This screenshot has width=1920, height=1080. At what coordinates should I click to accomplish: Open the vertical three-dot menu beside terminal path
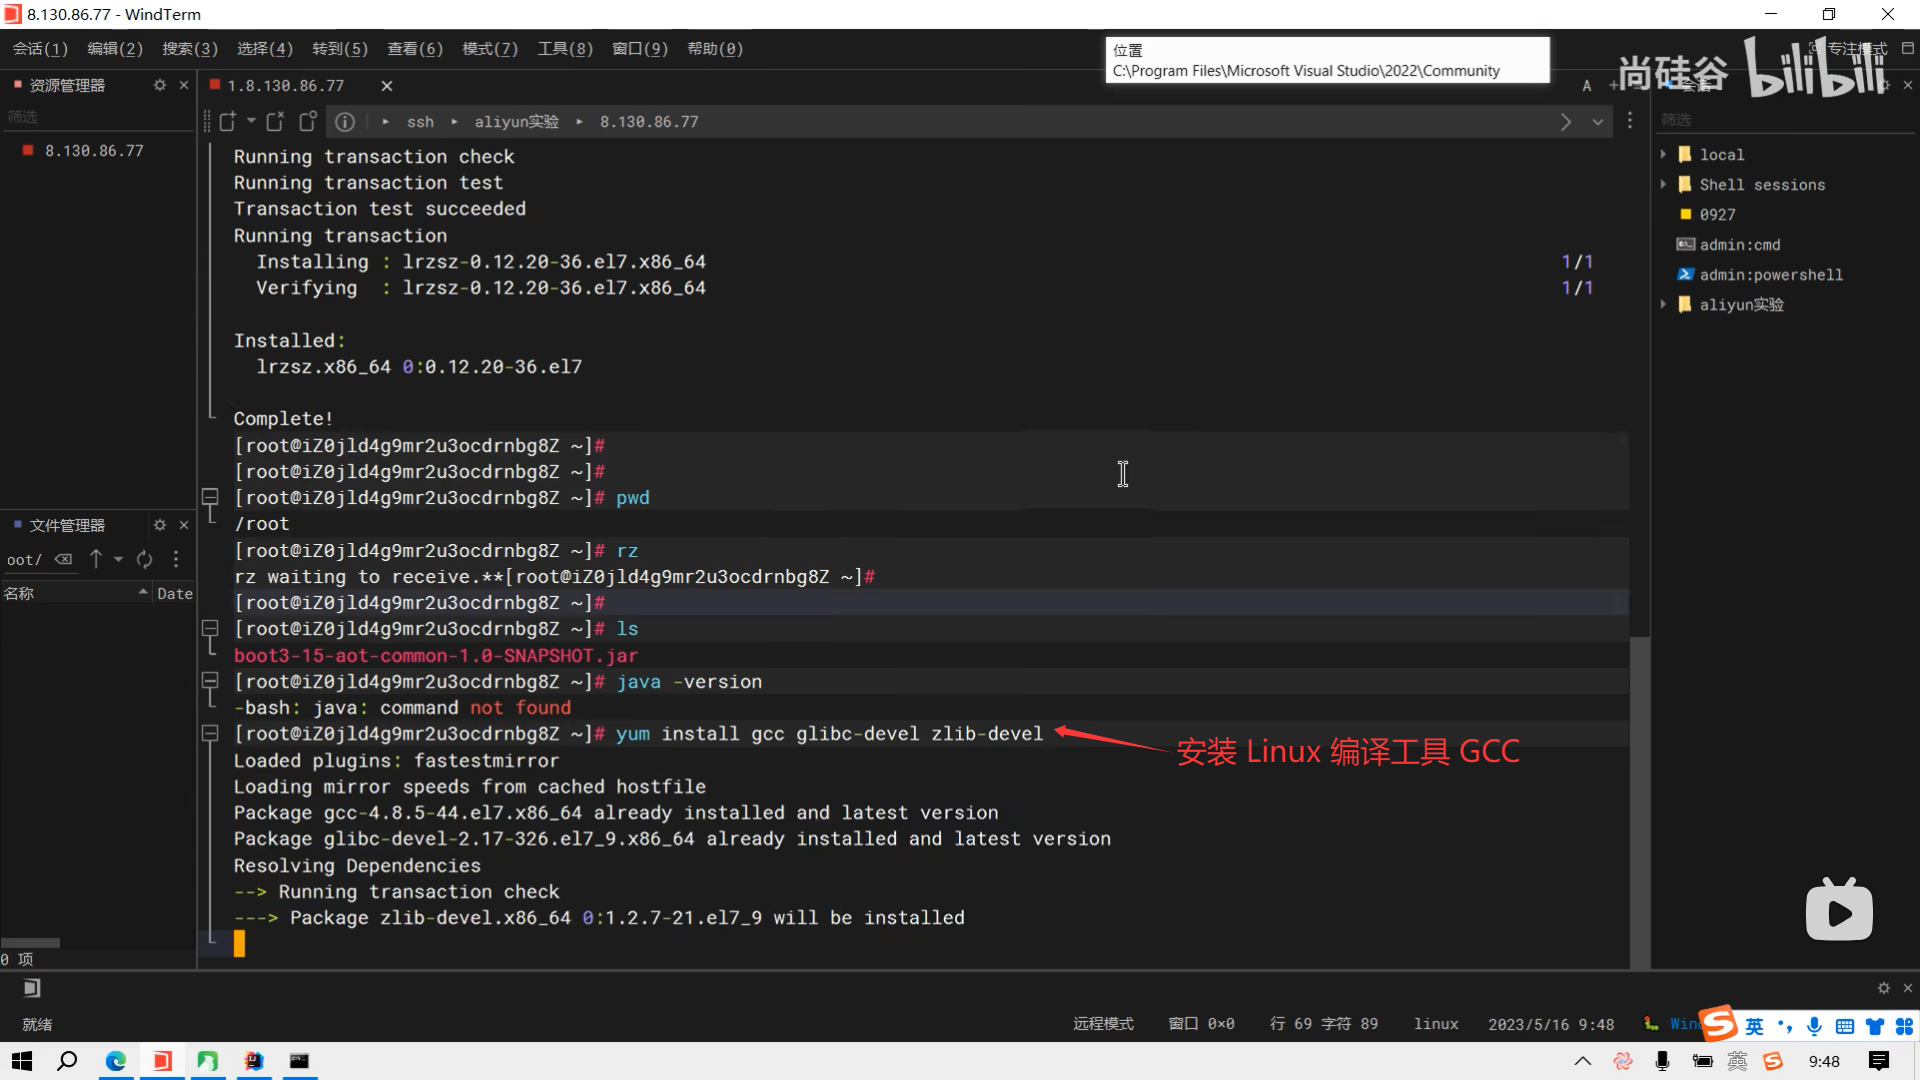tap(1630, 121)
